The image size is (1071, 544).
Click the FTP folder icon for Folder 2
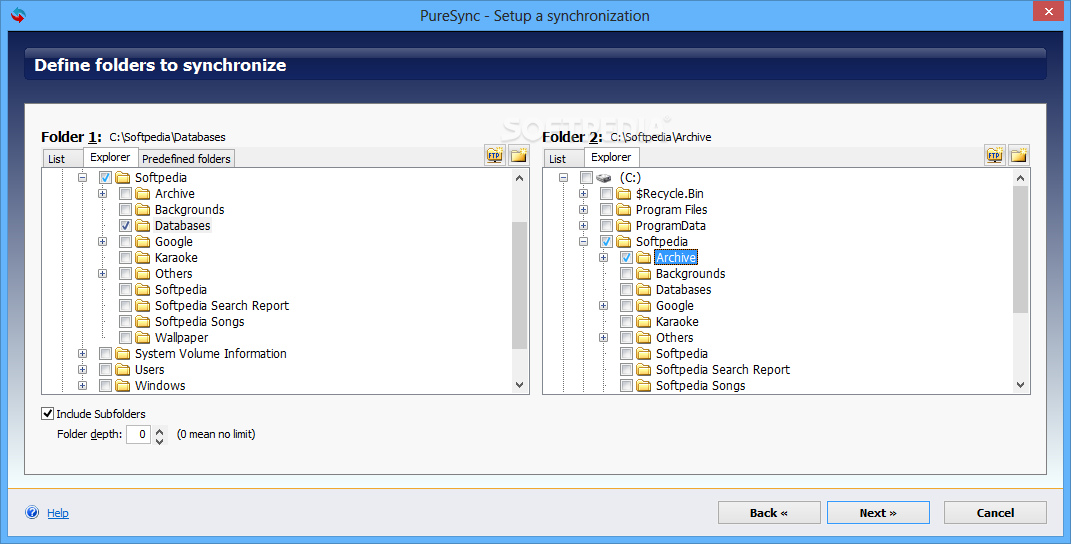[994, 156]
